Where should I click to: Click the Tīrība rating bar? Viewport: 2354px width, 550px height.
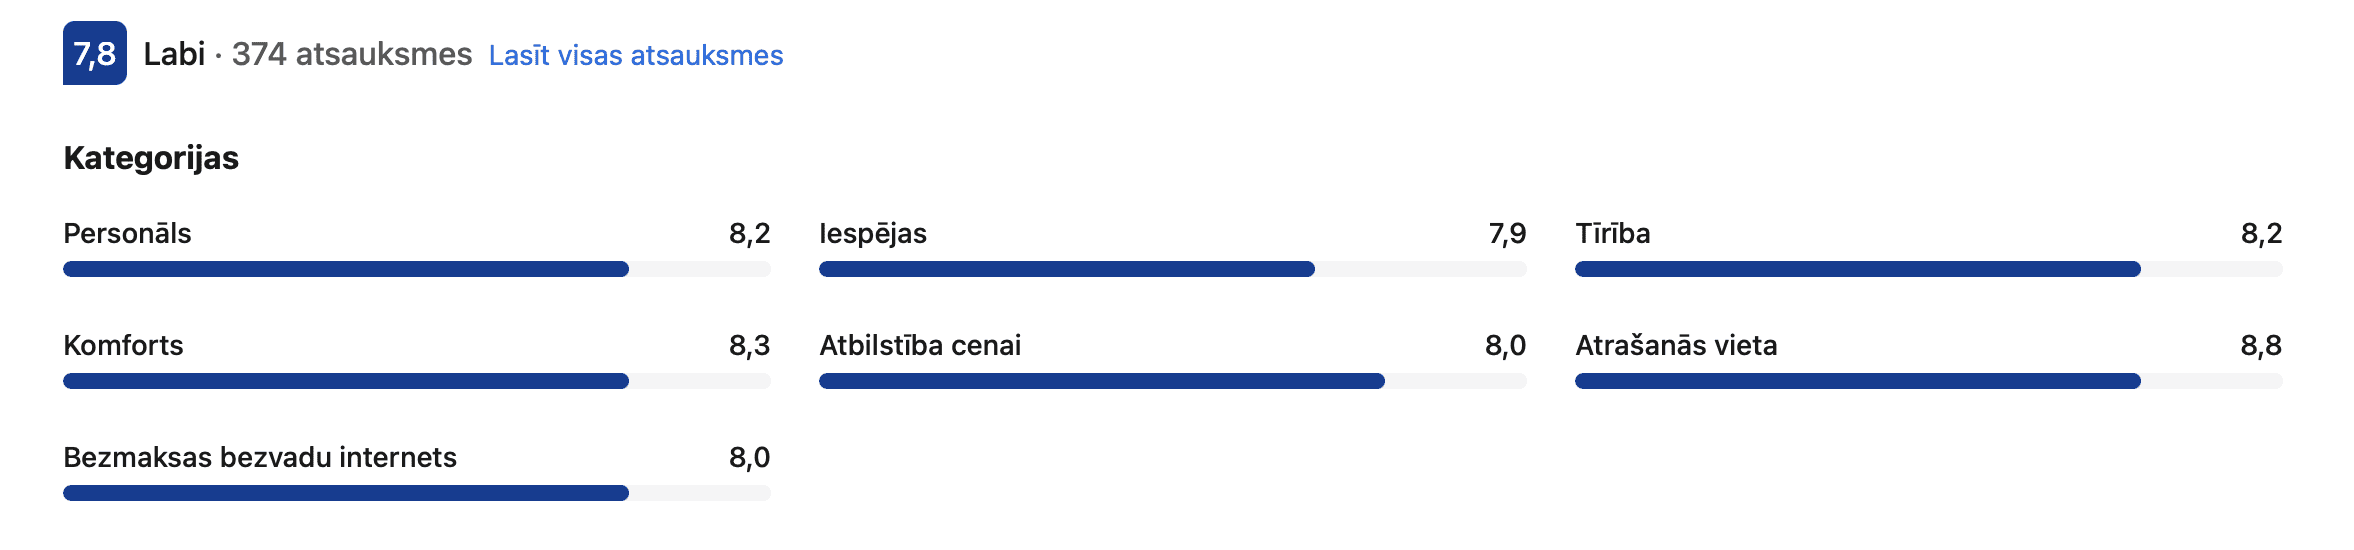click(x=1929, y=269)
